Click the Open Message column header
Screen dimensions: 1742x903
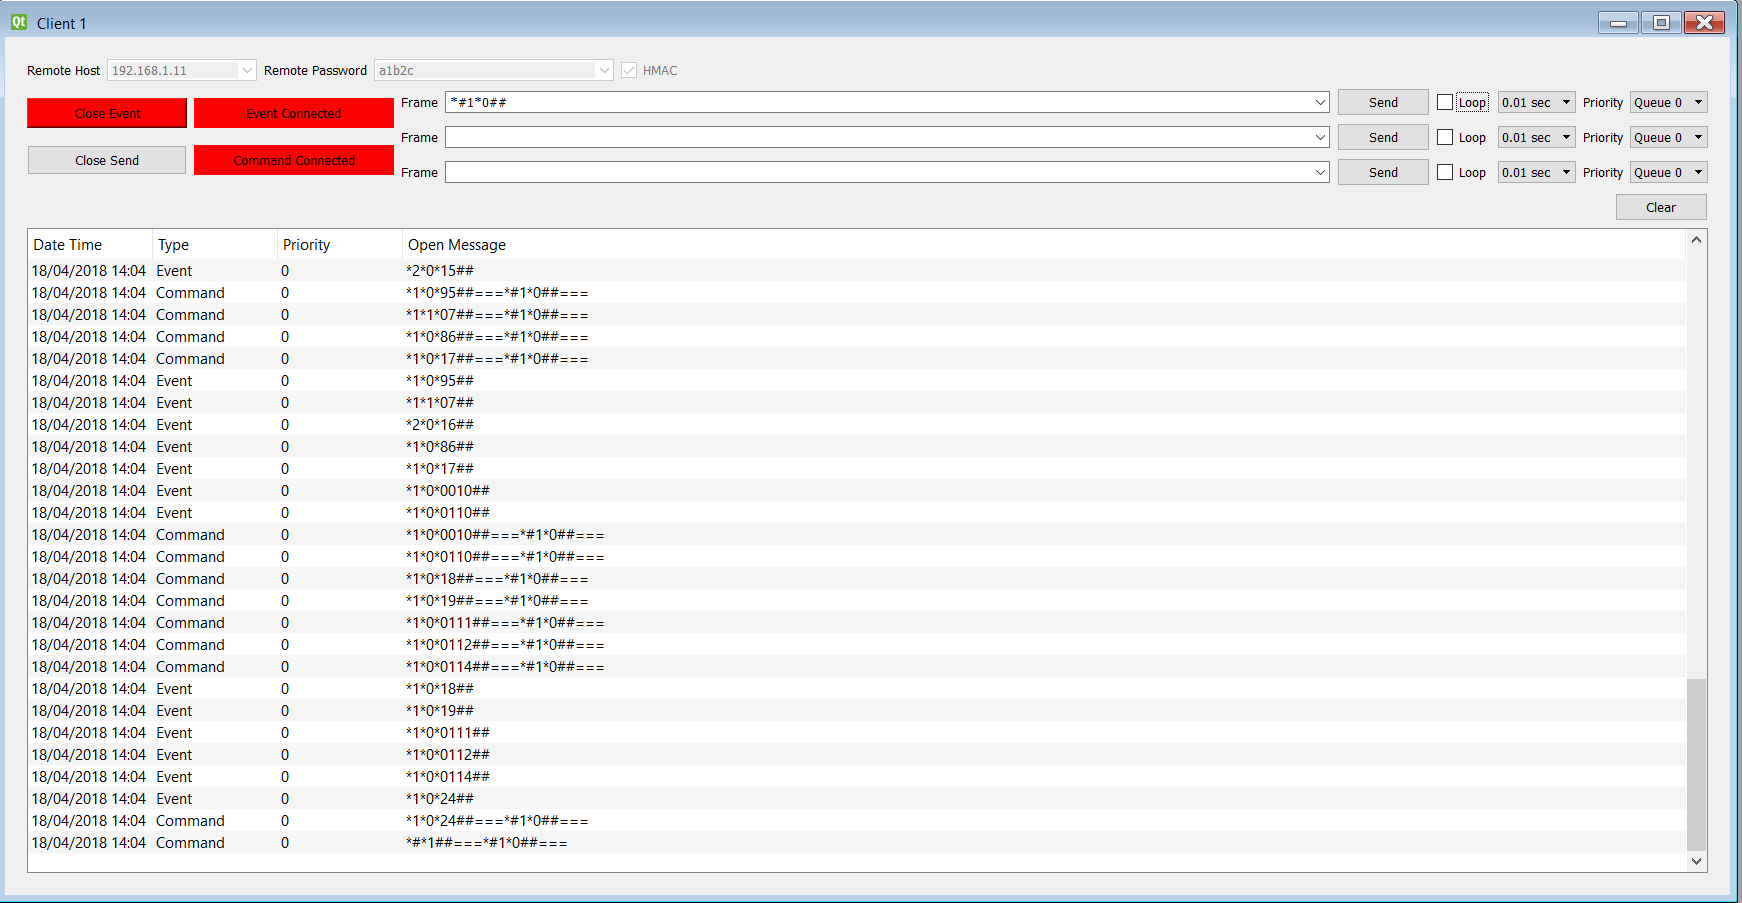(x=457, y=245)
